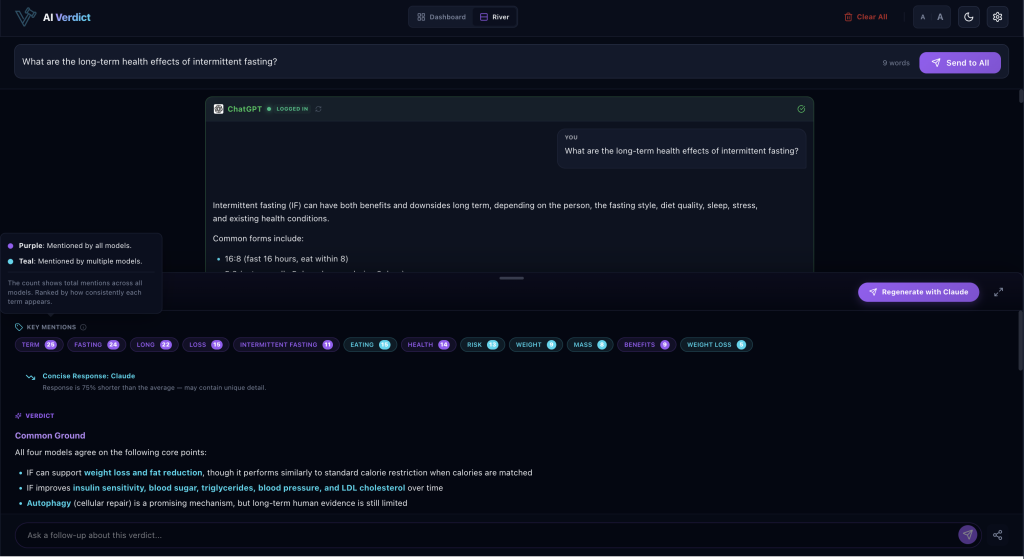Click the Purple legend entry
Screen dimensions: 1024x559
click(70, 246)
